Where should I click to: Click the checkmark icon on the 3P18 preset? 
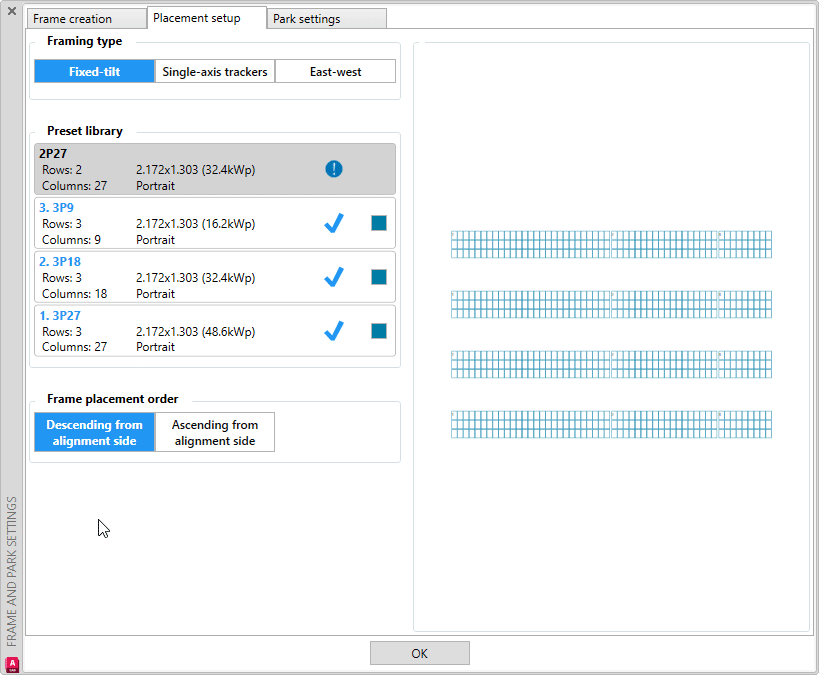333,276
